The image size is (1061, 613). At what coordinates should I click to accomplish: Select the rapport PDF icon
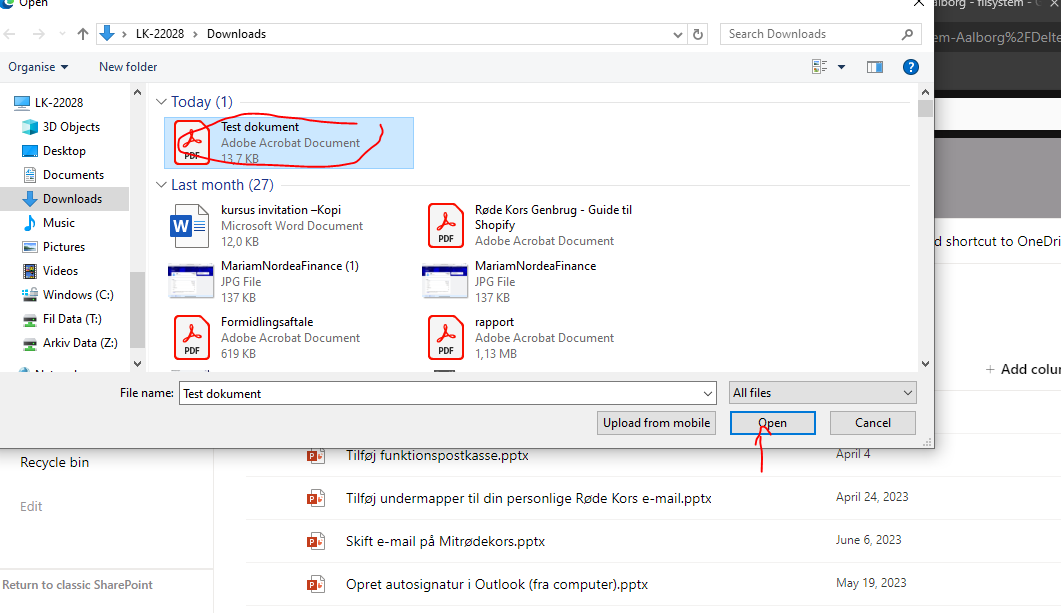(446, 338)
